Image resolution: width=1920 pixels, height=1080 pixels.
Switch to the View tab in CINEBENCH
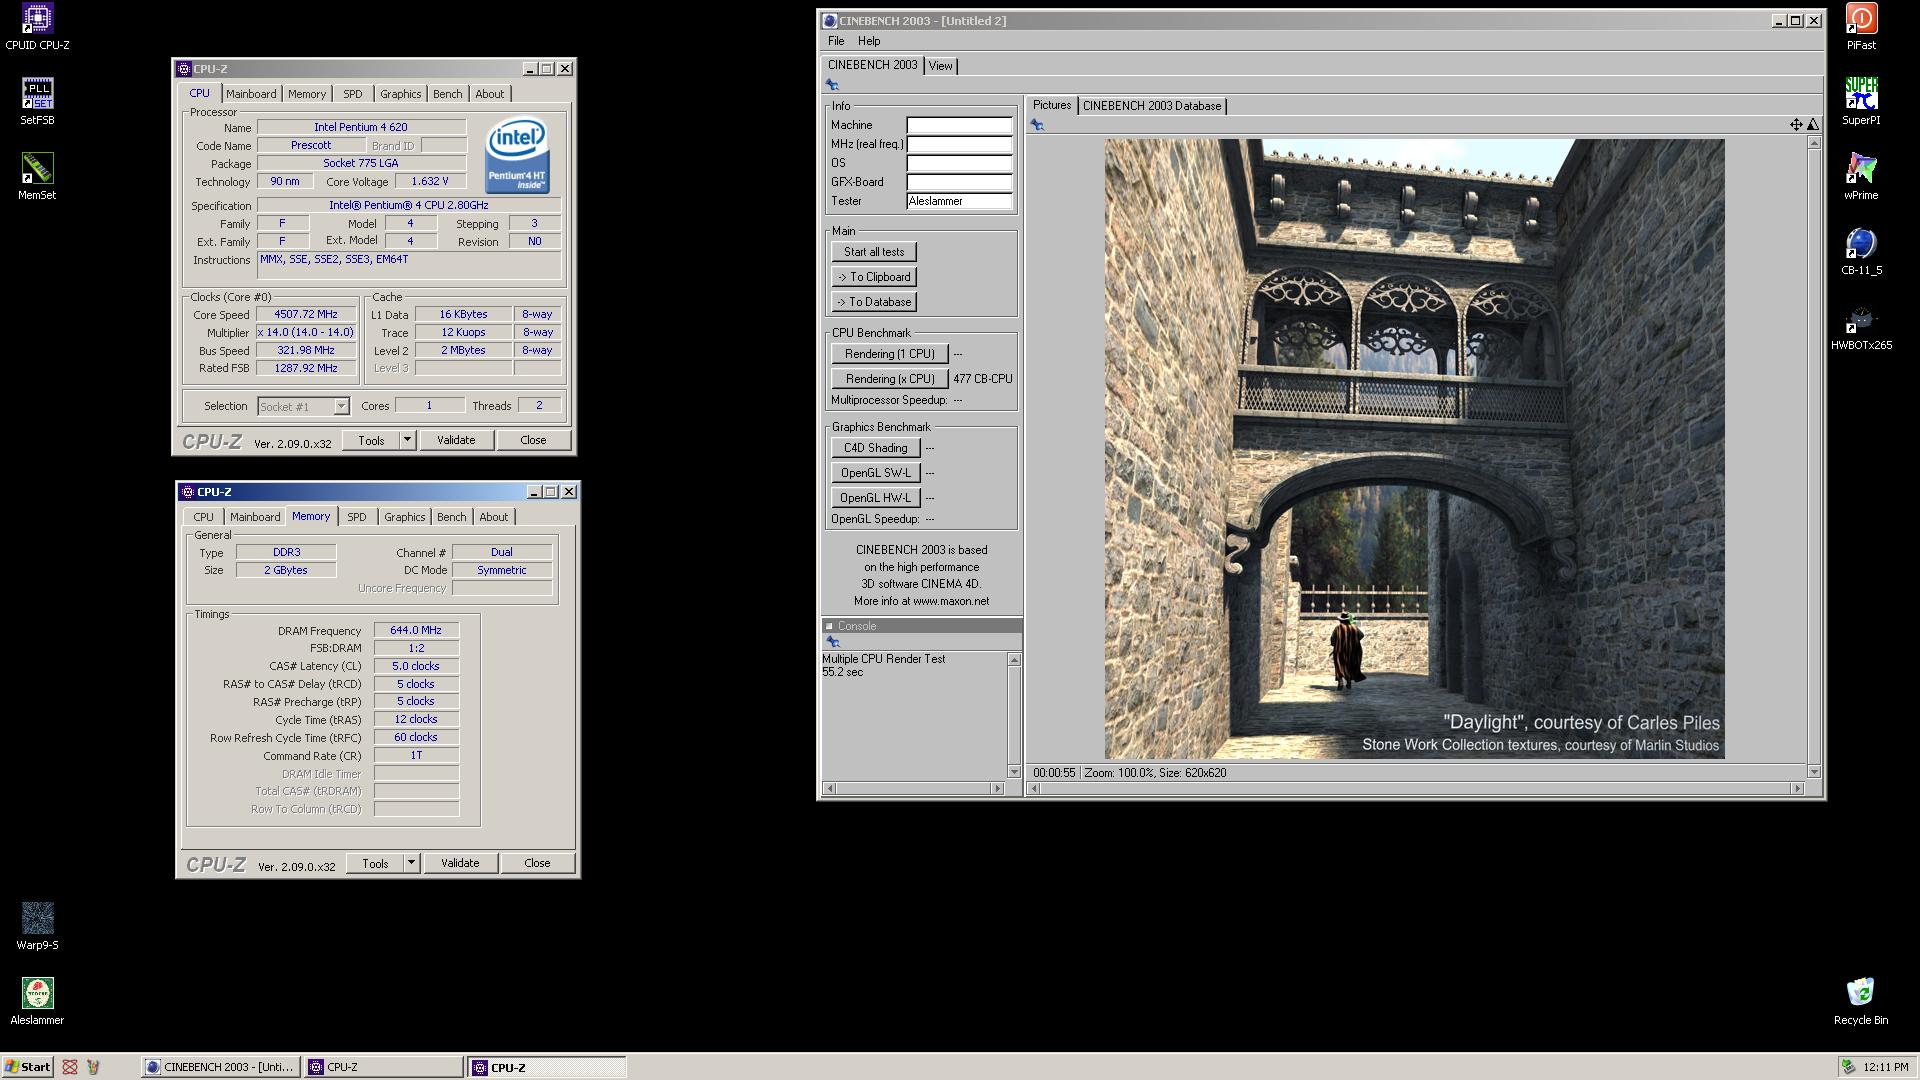tap(940, 66)
